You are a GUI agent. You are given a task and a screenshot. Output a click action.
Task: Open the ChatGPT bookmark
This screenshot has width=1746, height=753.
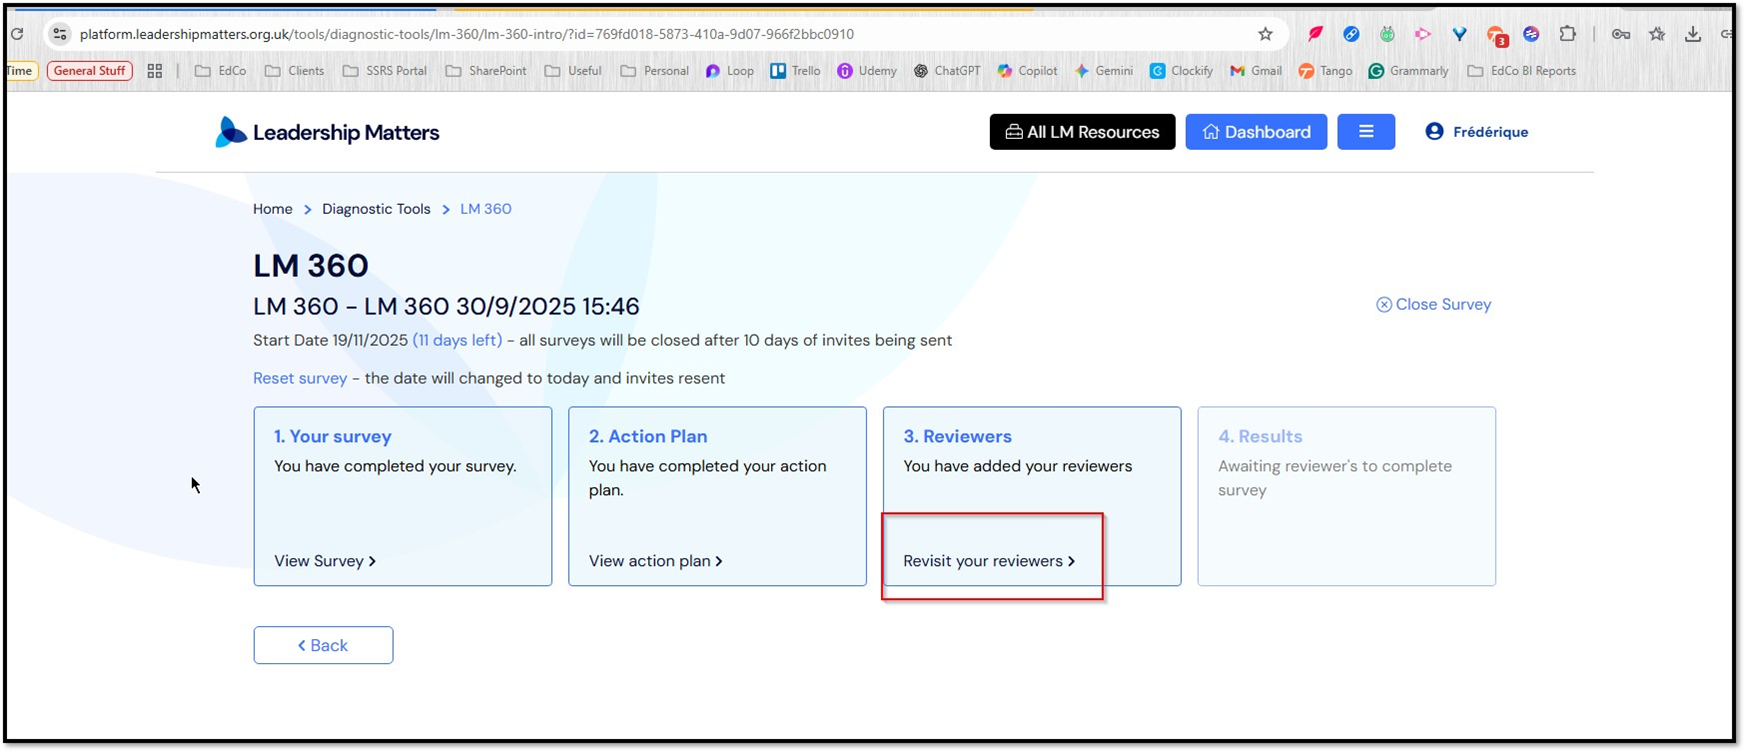[947, 71]
